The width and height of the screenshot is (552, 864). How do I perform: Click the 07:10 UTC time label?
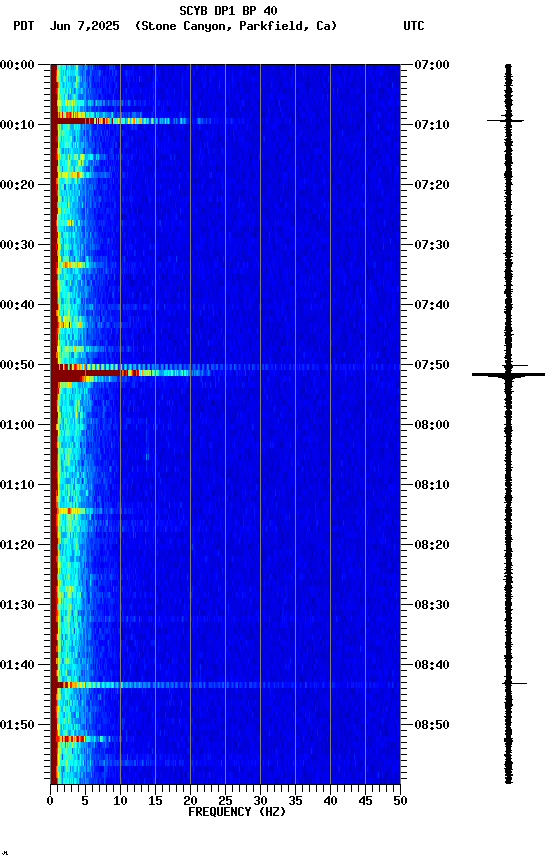(432, 125)
